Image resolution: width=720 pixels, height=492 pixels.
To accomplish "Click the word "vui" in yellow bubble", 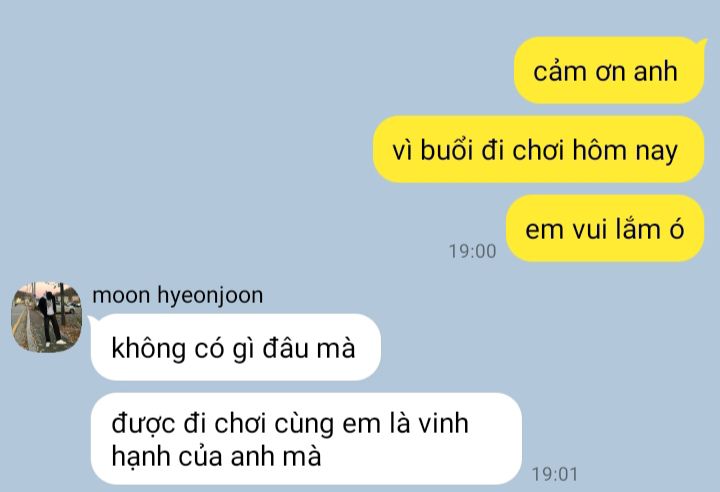I will point(590,229).
